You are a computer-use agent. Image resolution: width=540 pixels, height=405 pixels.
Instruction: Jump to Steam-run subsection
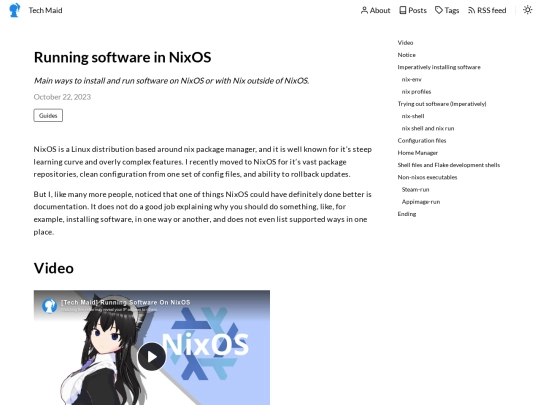415,189
